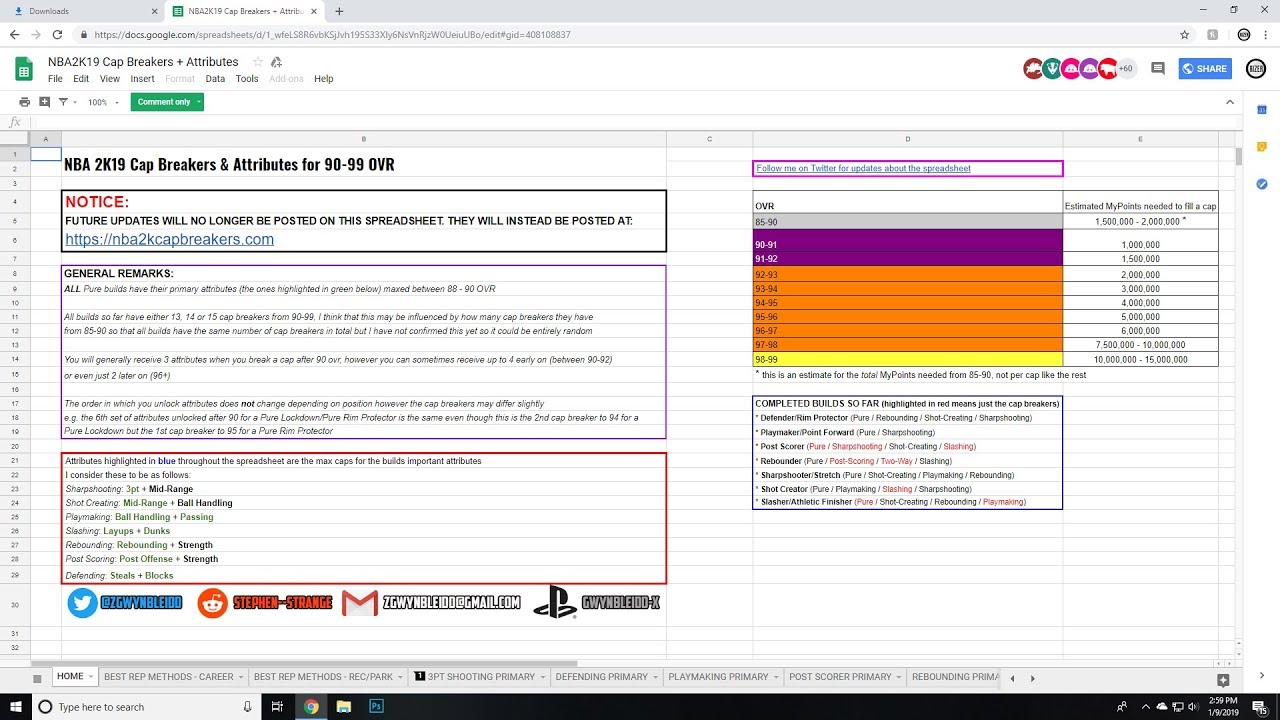Open Photoshop from the taskbar
The width and height of the screenshot is (1280, 720).
377,707
